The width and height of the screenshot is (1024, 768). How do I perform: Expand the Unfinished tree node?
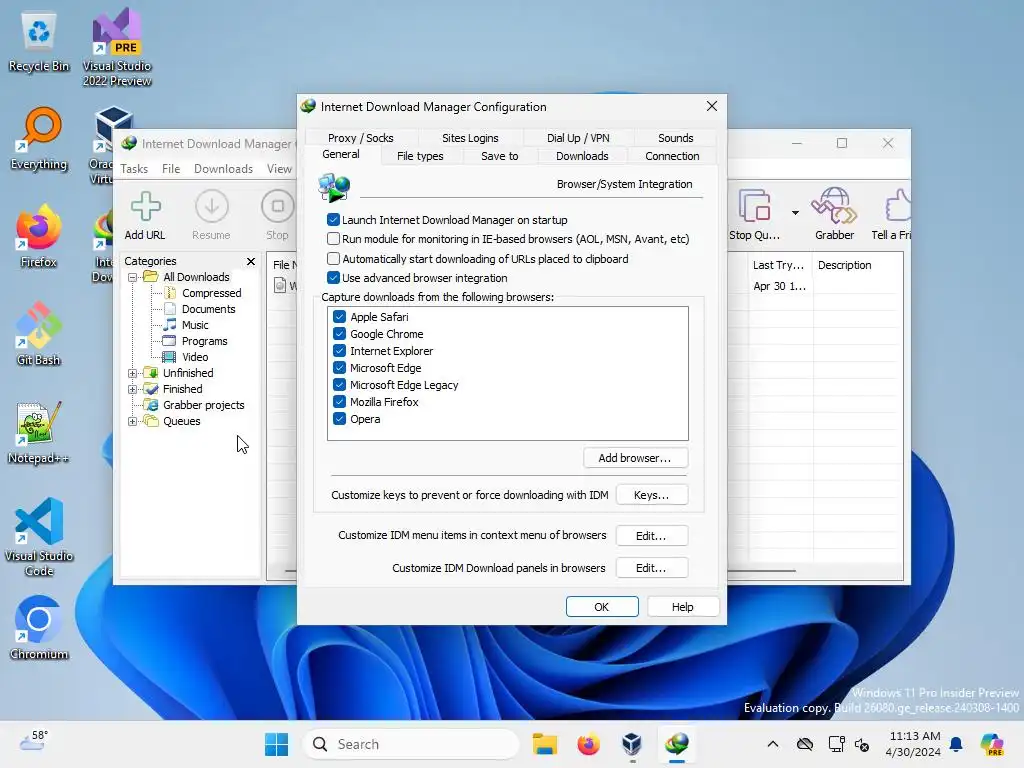pyautogui.click(x=133, y=373)
